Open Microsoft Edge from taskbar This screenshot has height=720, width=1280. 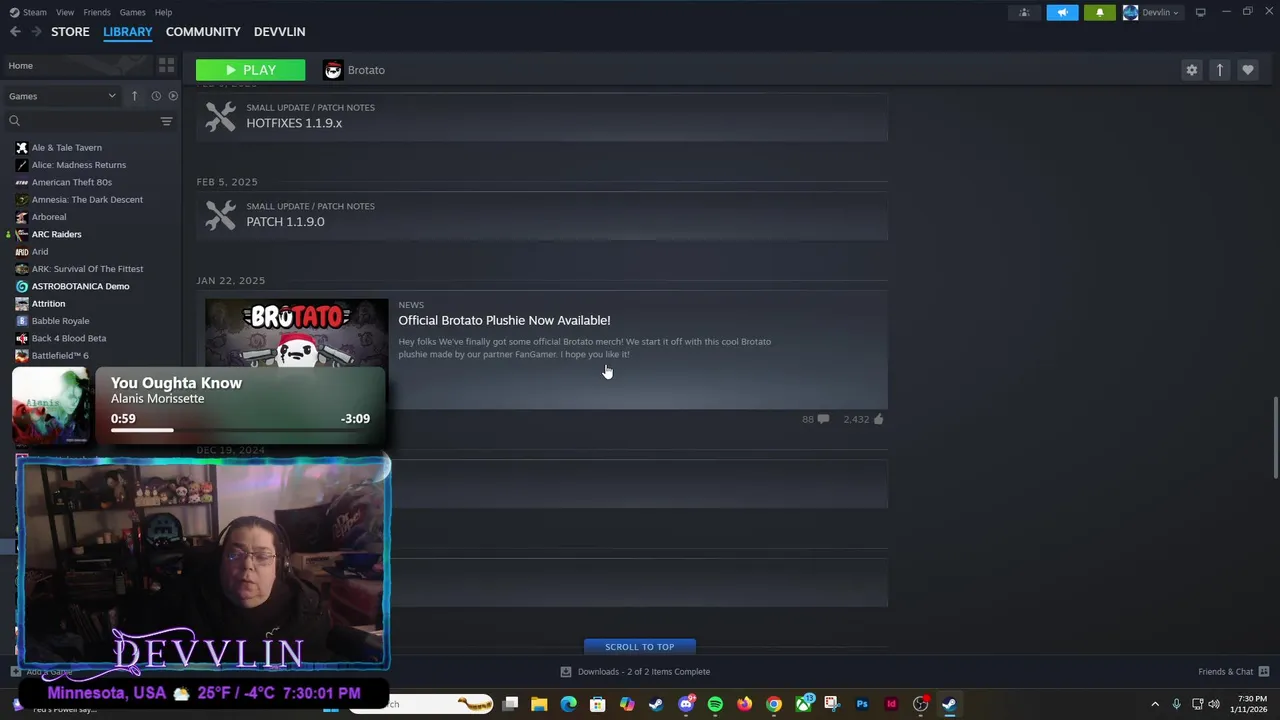pyautogui.click(x=568, y=704)
